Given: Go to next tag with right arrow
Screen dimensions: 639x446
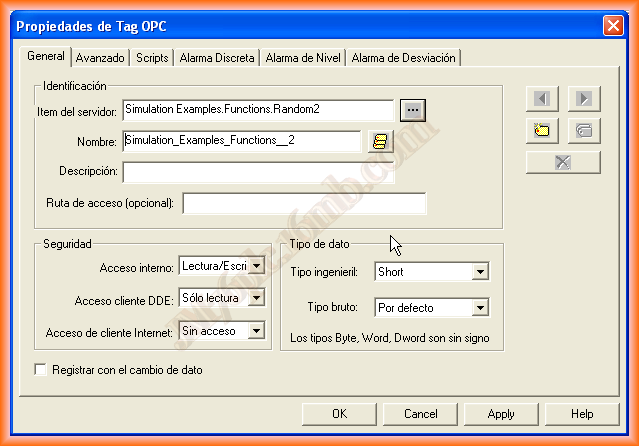Looking at the screenshot, I should [x=584, y=98].
